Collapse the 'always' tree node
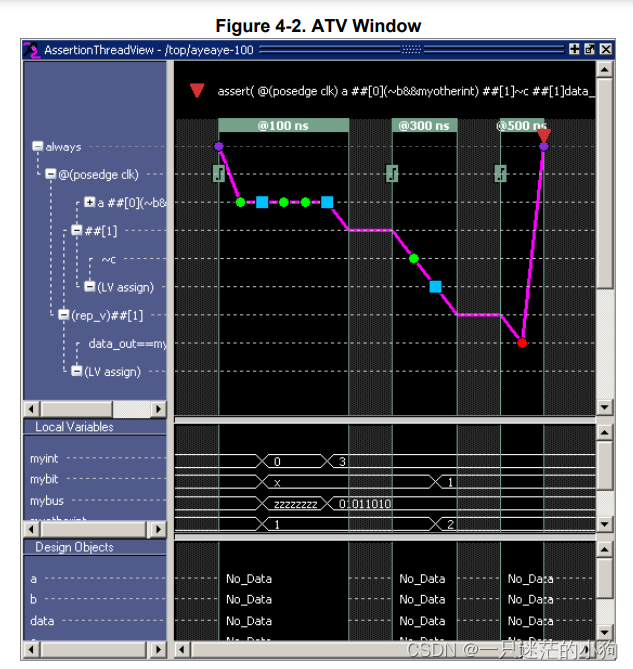This screenshot has width=633, height=669. point(38,146)
